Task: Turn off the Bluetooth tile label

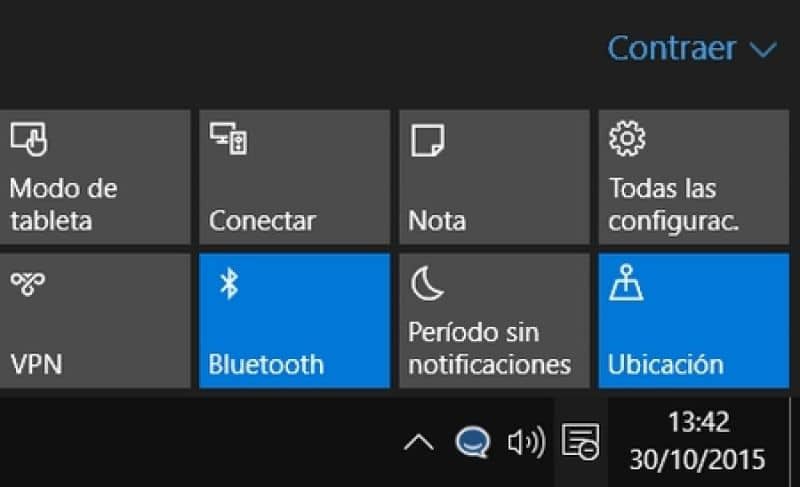Action: (x=266, y=364)
